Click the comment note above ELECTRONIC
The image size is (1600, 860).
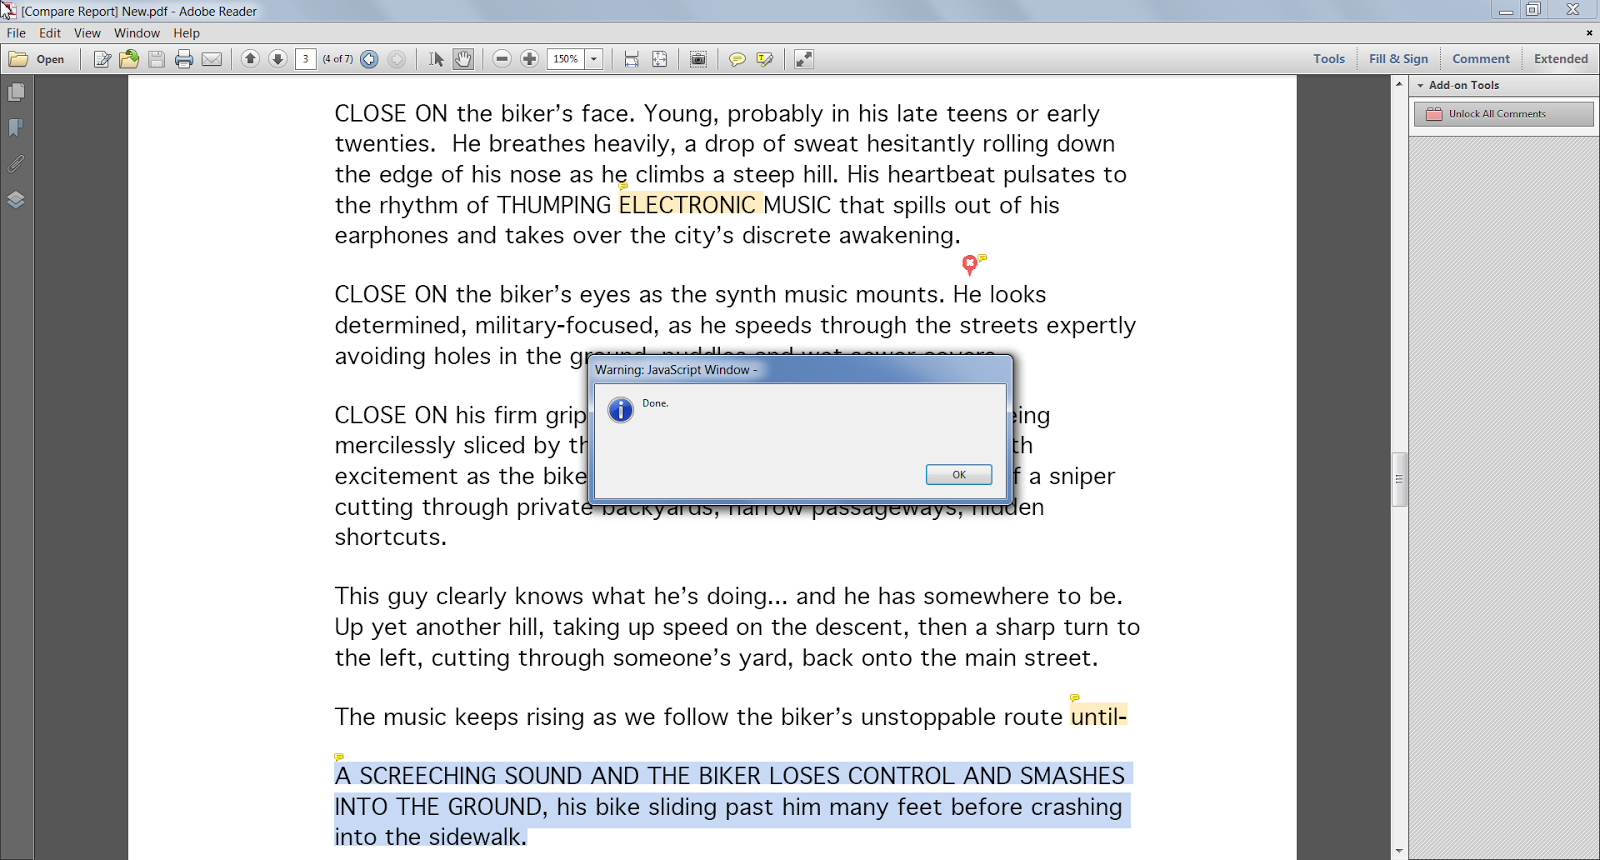click(623, 186)
